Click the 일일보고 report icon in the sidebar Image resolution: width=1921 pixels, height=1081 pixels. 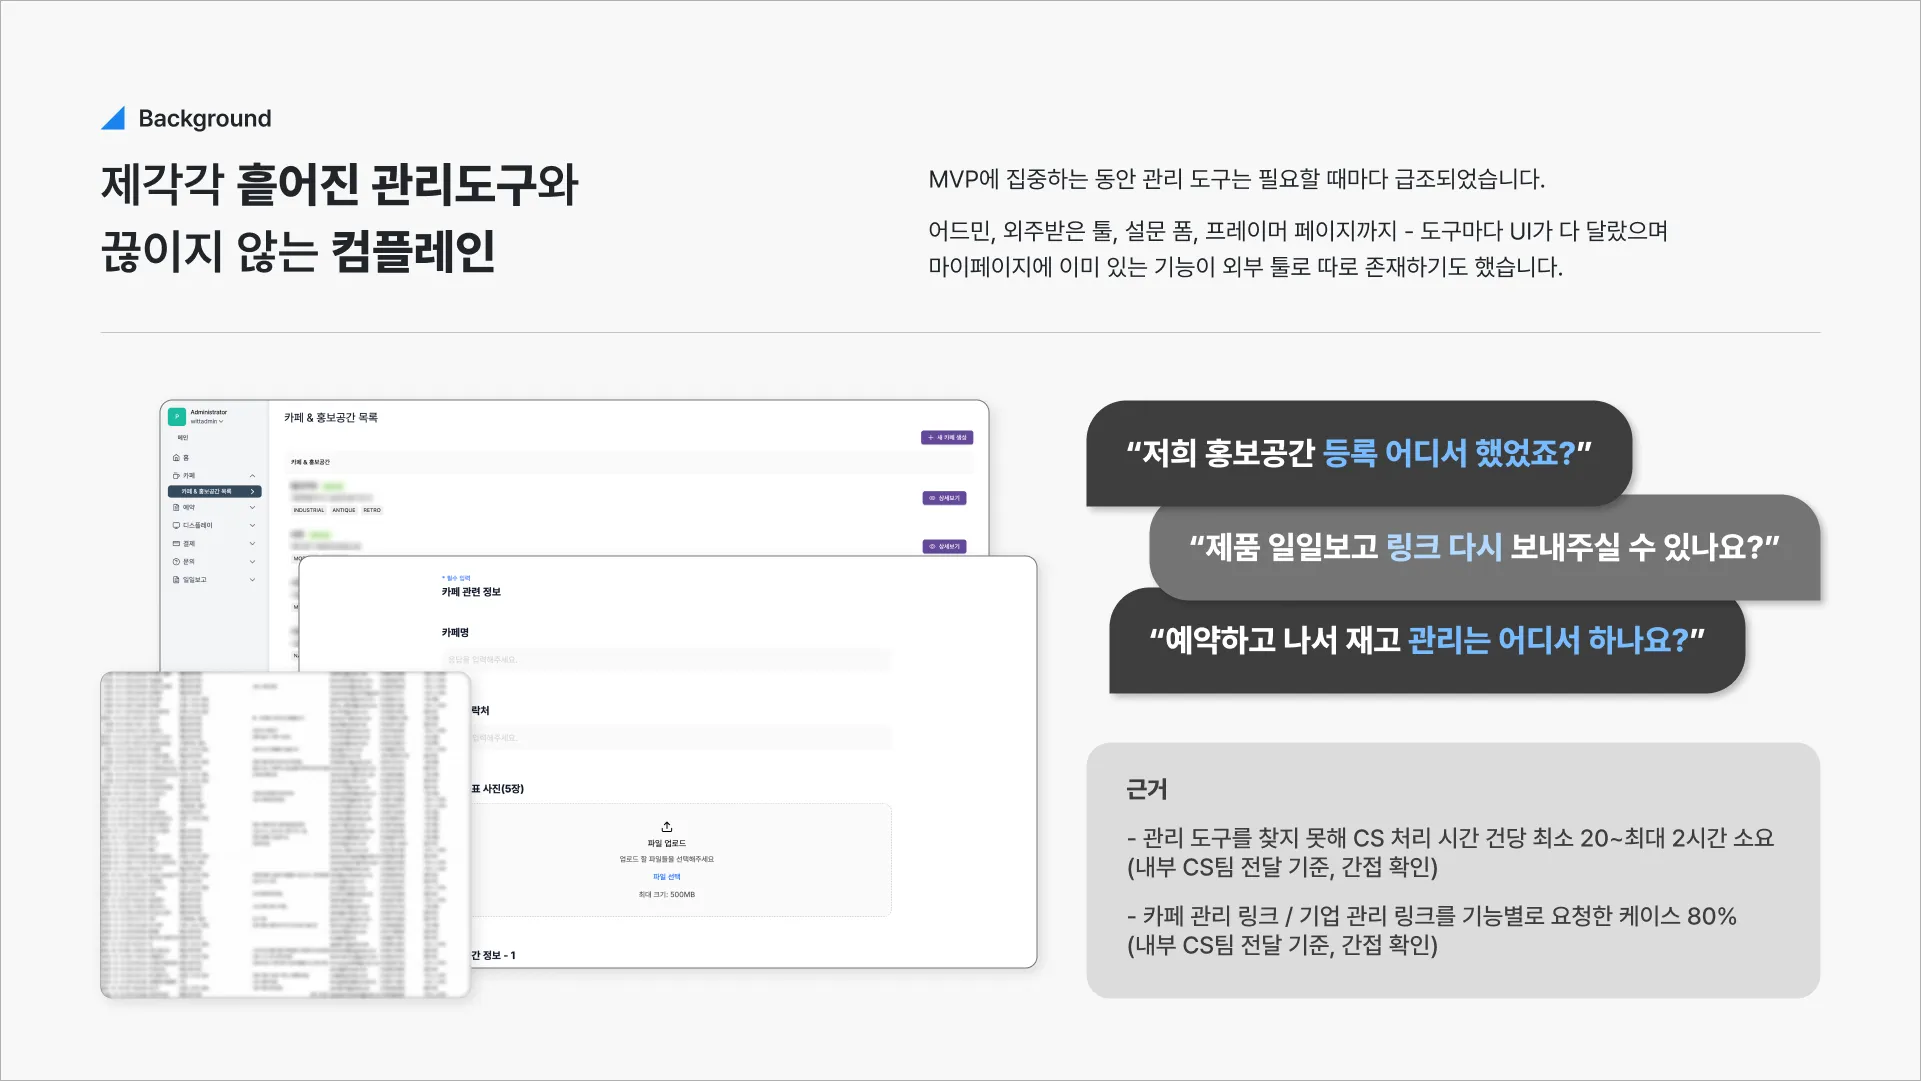click(x=176, y=580)
